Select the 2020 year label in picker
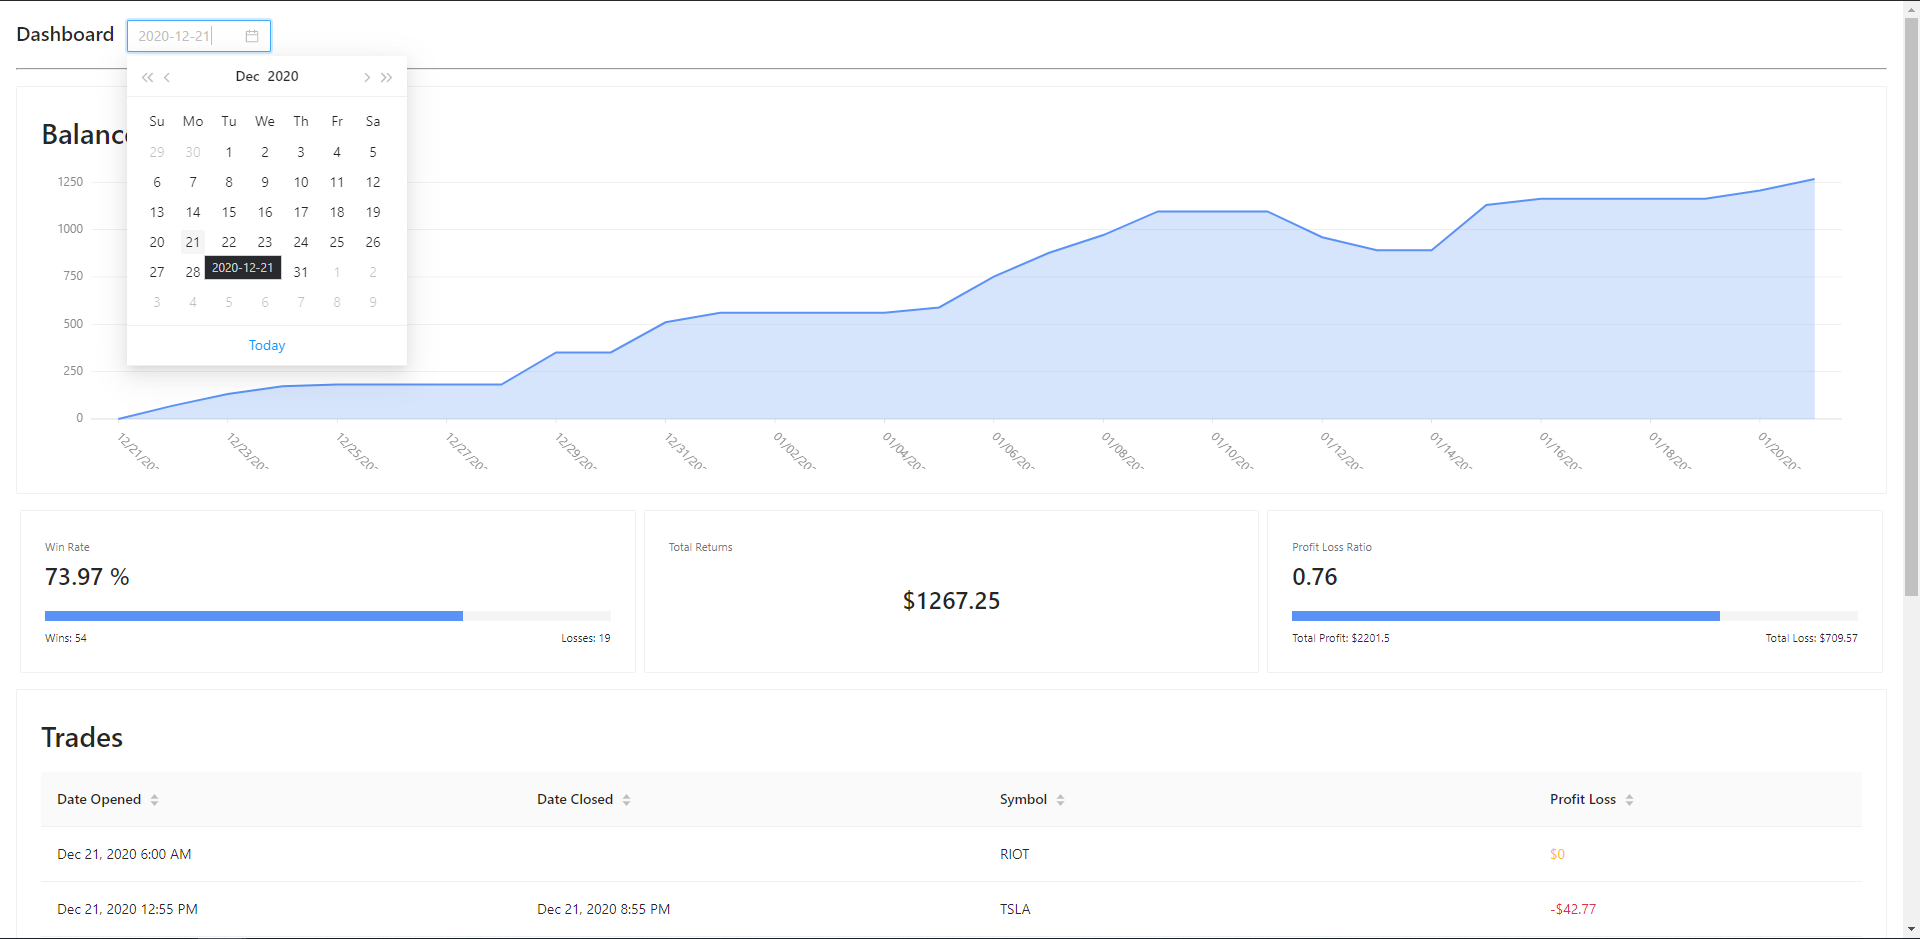1920x939 pixels. coord(283,76)
